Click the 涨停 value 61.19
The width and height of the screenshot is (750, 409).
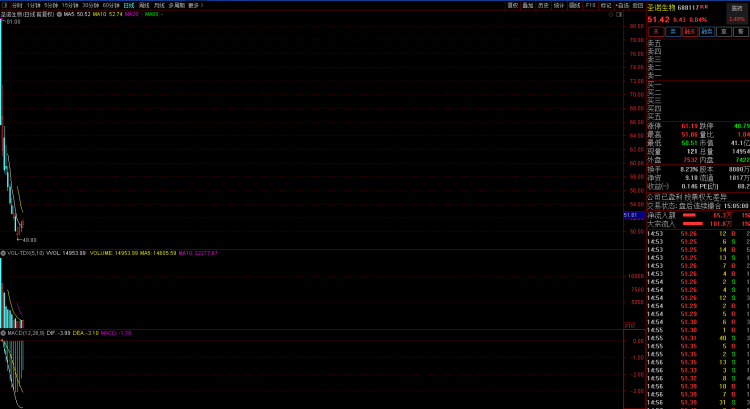689,126
